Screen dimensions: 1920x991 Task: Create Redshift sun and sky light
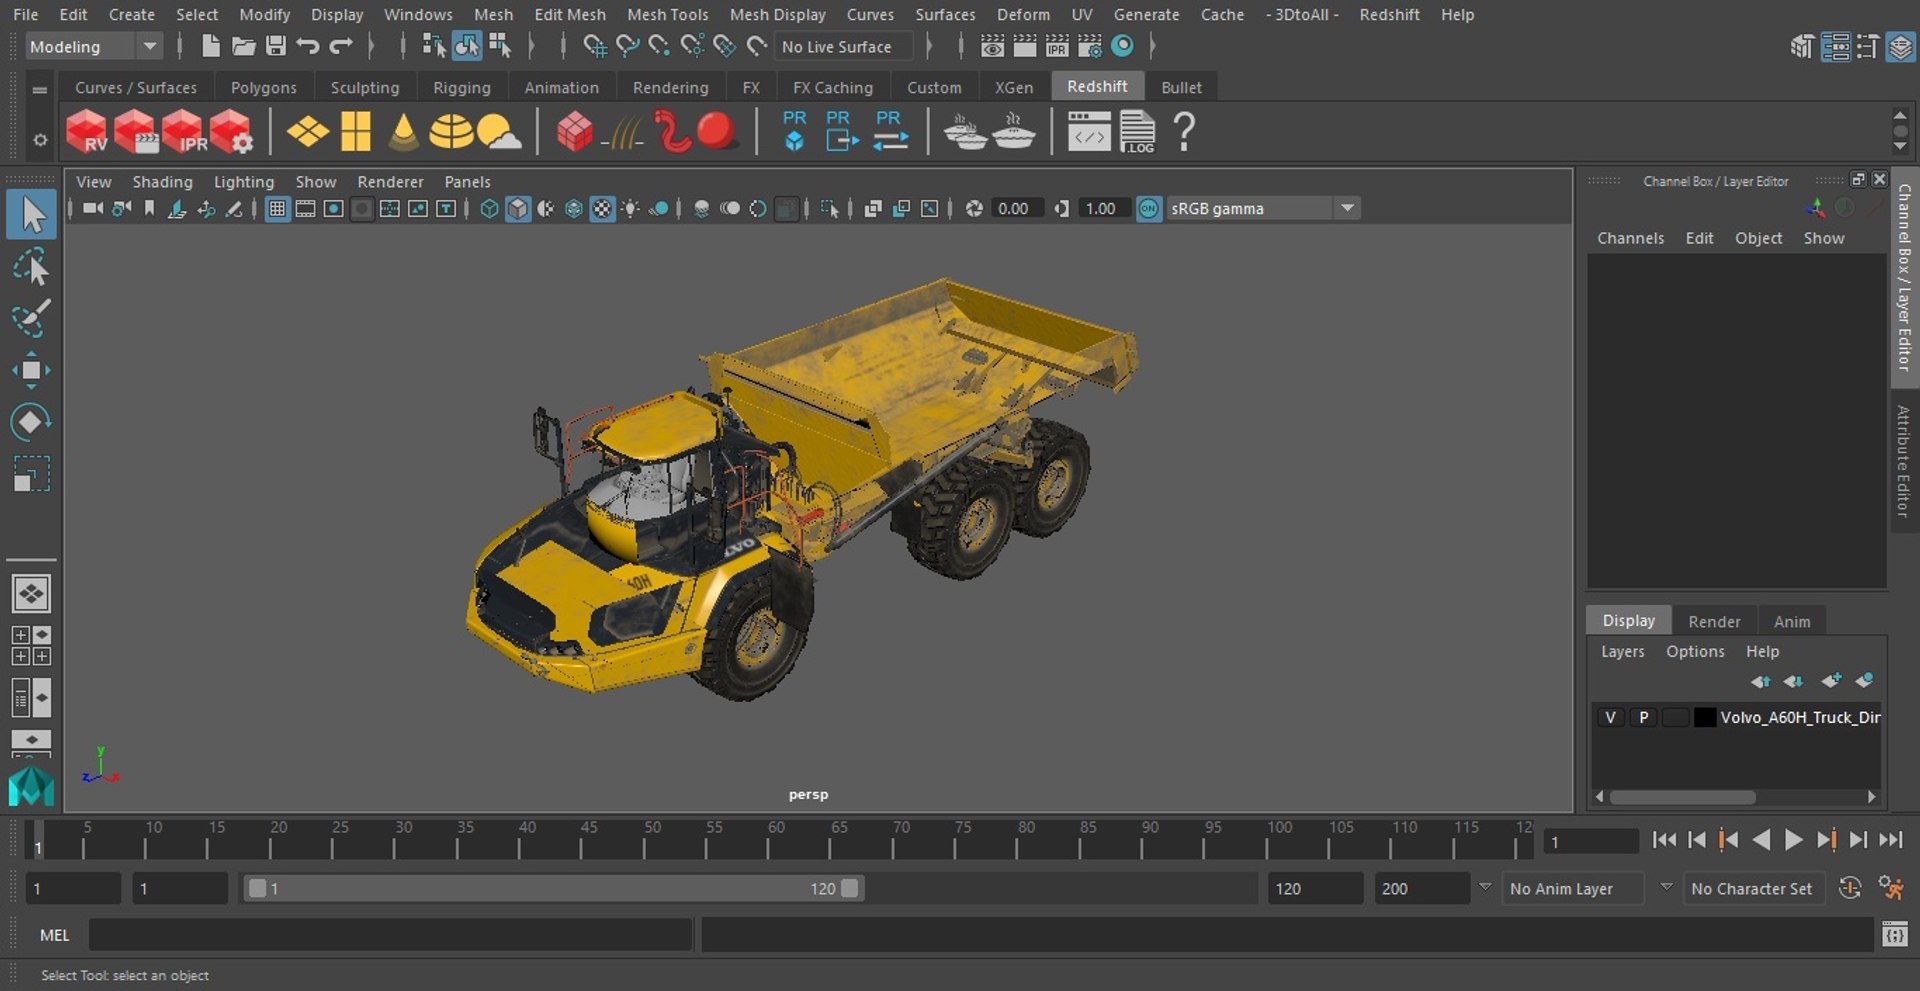(x=499, y=132)
